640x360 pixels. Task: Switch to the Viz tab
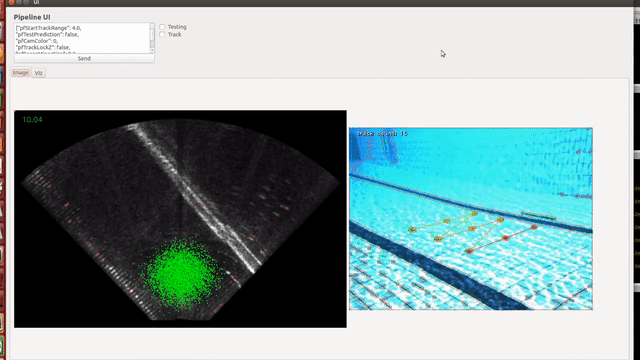38,73
